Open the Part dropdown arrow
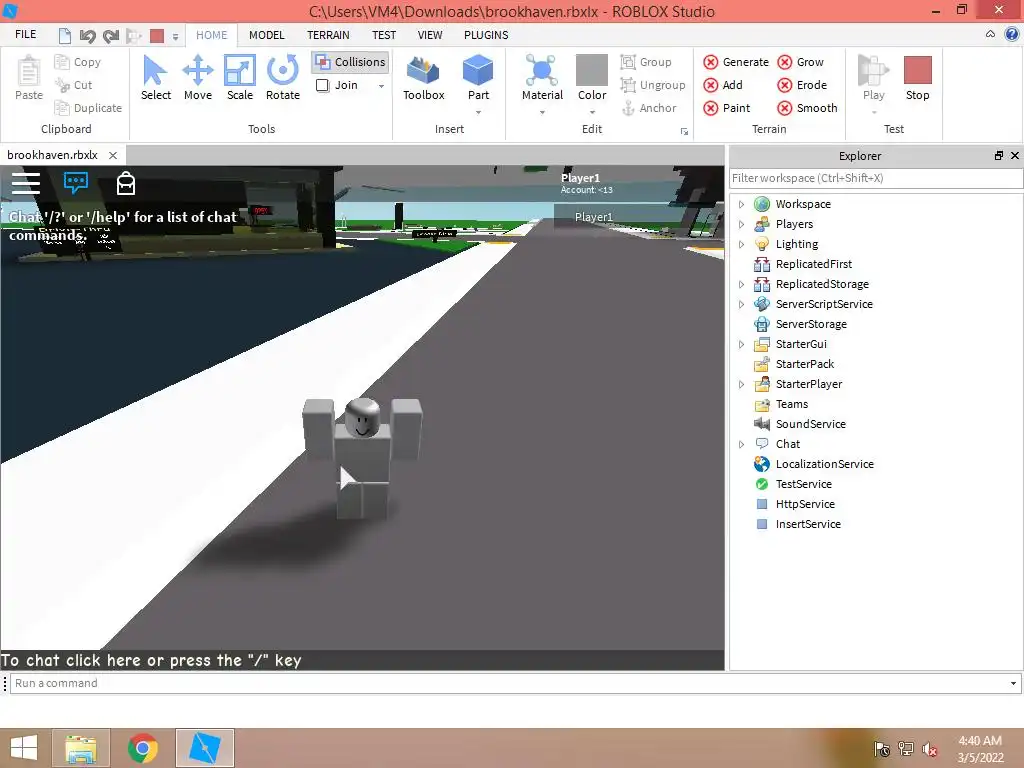Viewport: 1024px width, 768px height. coord(478,112)
